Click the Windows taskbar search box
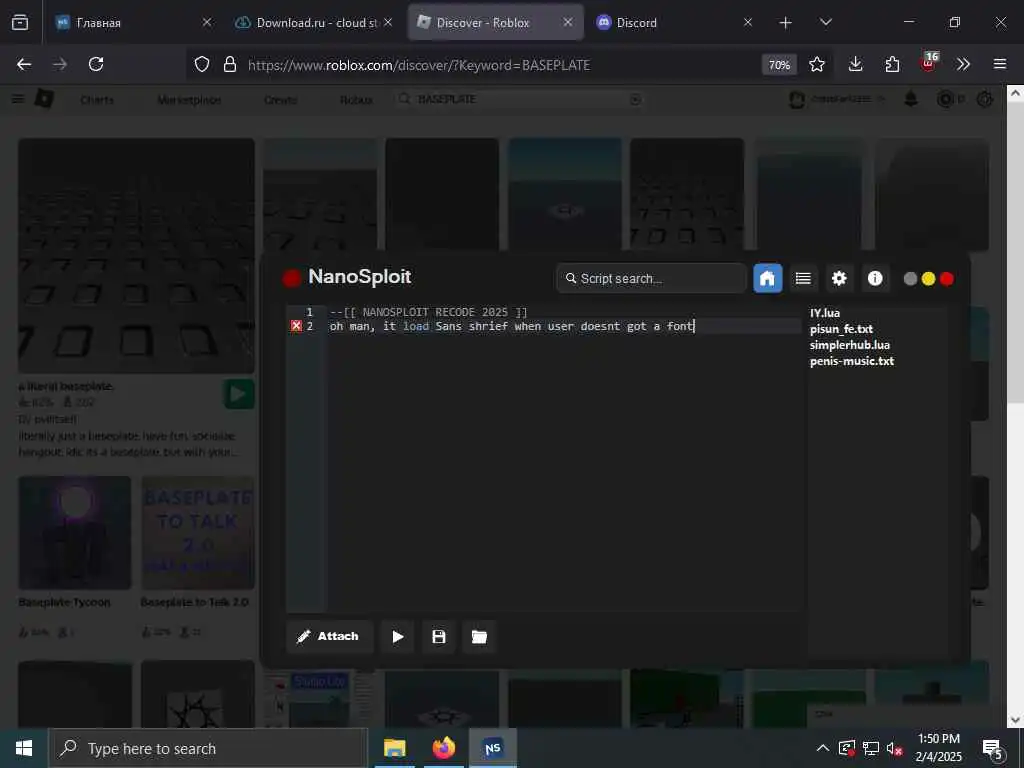This screenshot has width=1024, height=768. click(x=208, y=748)
